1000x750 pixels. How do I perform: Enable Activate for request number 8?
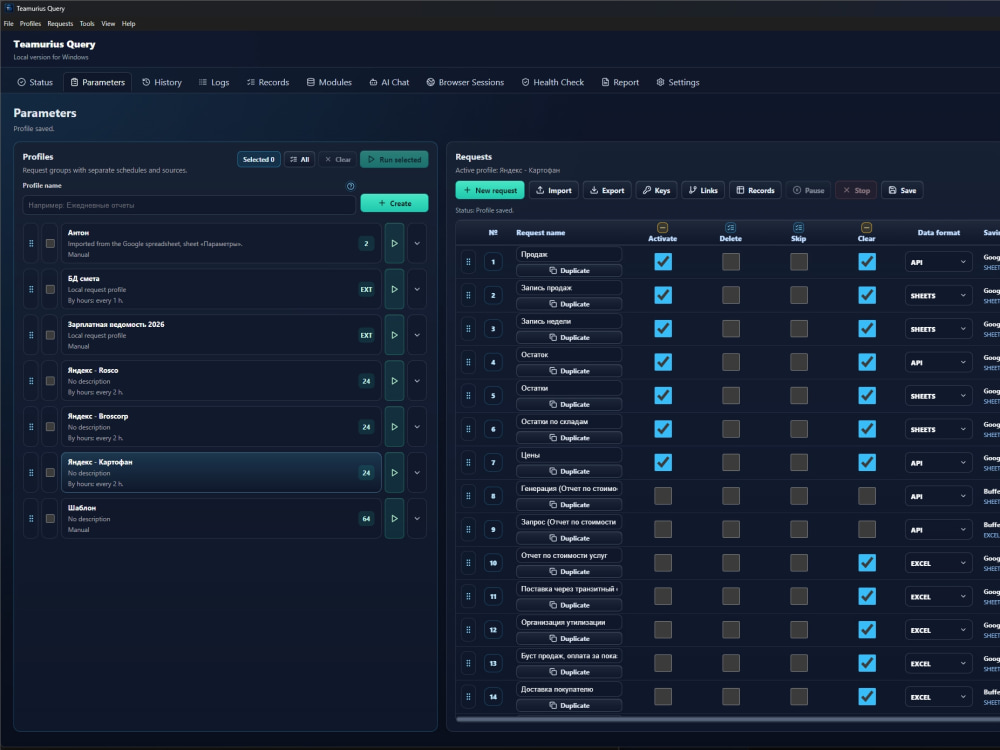663,496
